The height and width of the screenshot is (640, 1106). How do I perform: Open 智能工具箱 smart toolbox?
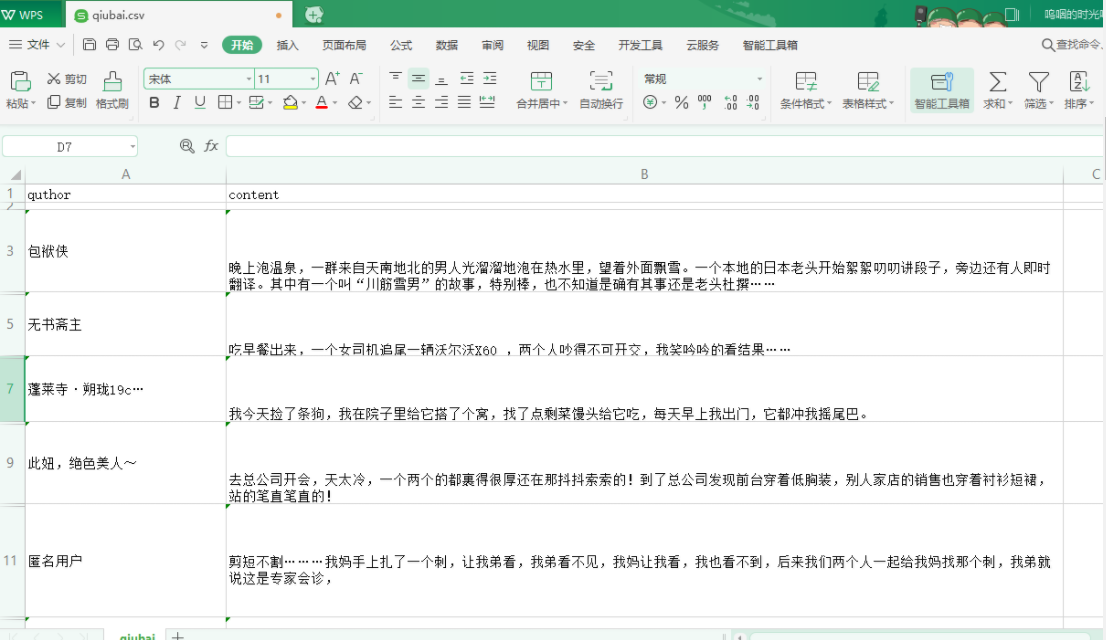[942, 90]
